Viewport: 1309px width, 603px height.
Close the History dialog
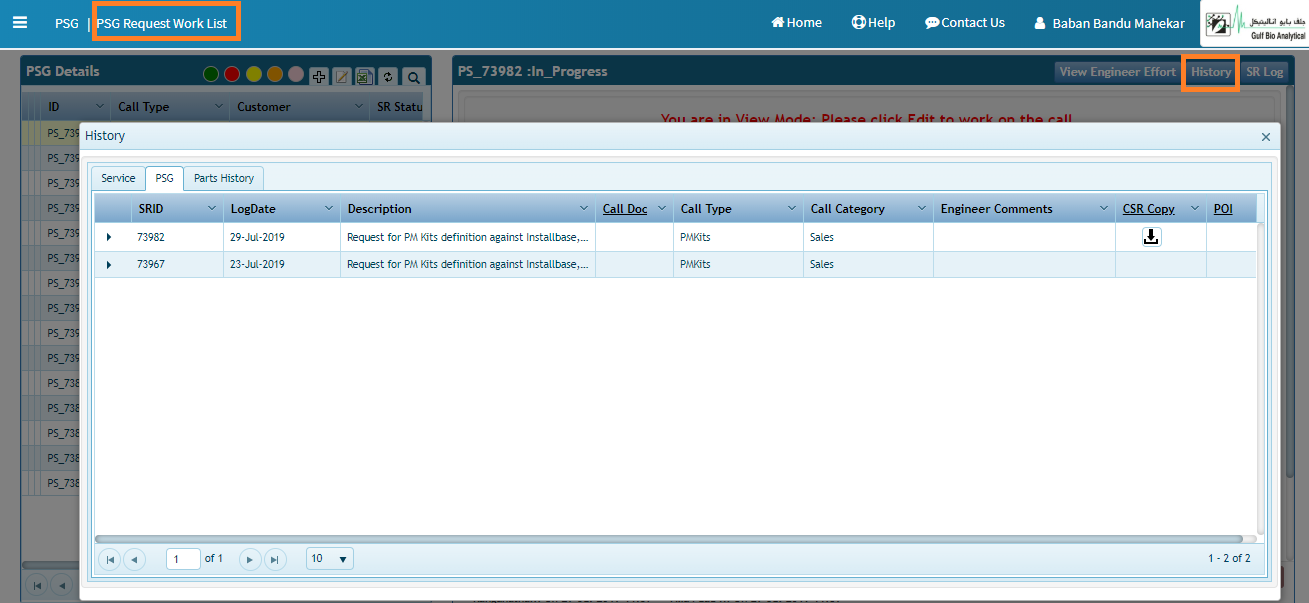pyautogui.click(x=1266, y=137)
